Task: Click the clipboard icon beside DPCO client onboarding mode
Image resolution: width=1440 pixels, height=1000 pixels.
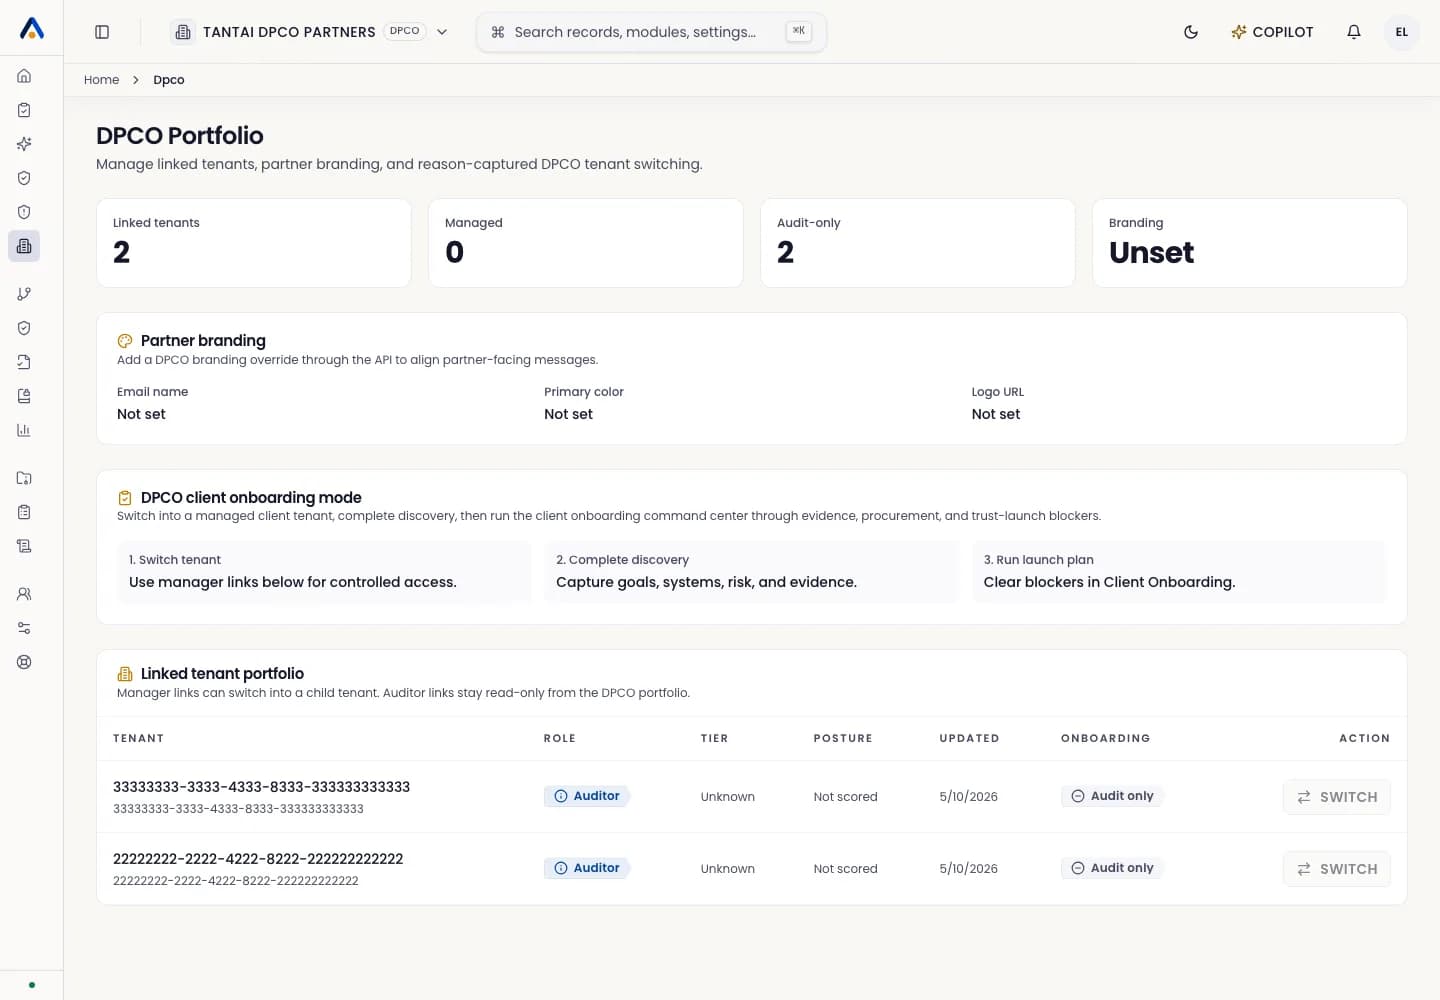Action: pyautogui.click(x=125, y=498)
